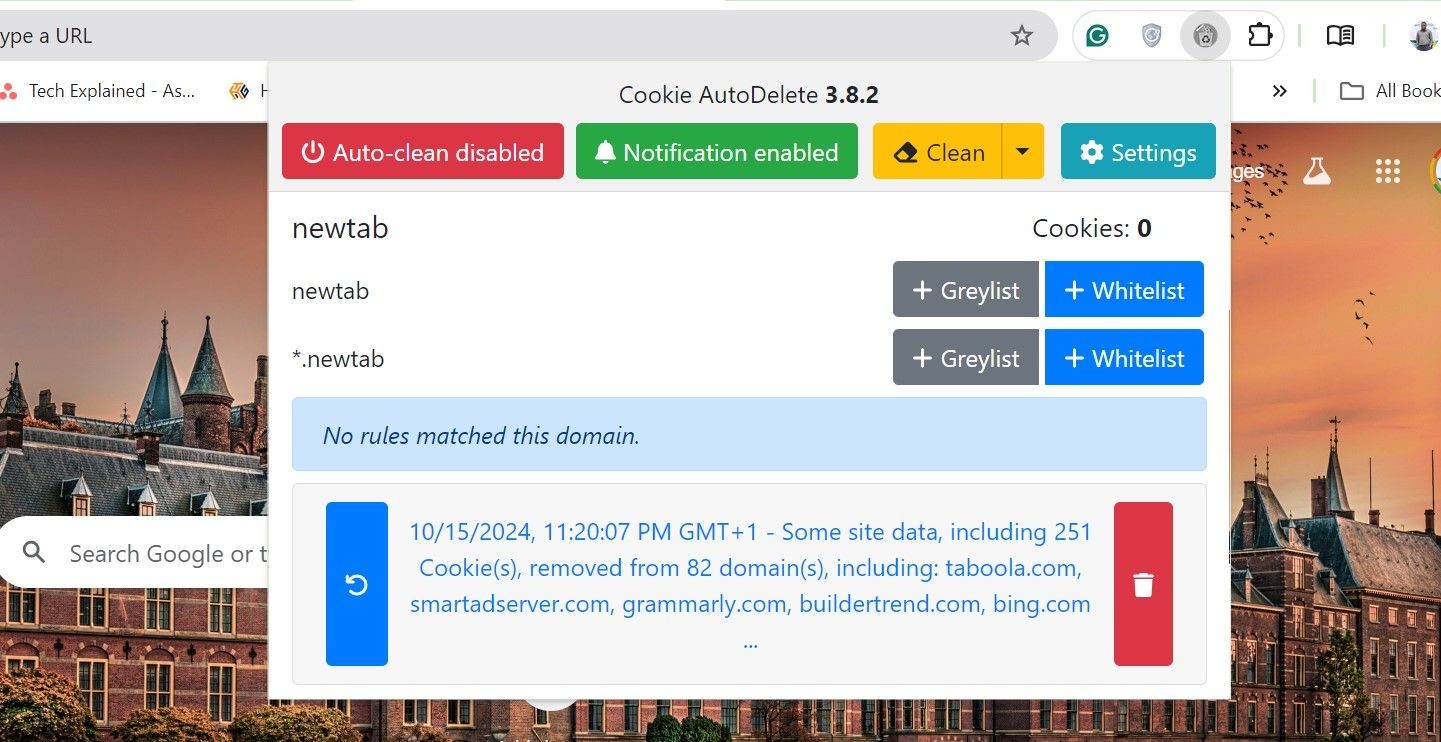Open the Labs flask icon

[1317, 171]
